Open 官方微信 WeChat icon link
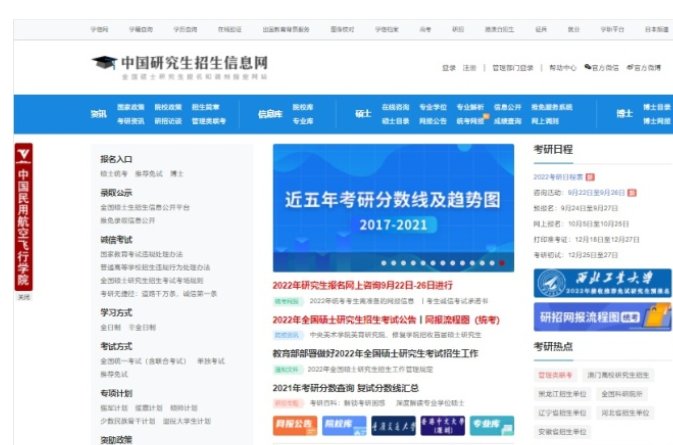Screen dimensions: 673x445 (601, 67)
